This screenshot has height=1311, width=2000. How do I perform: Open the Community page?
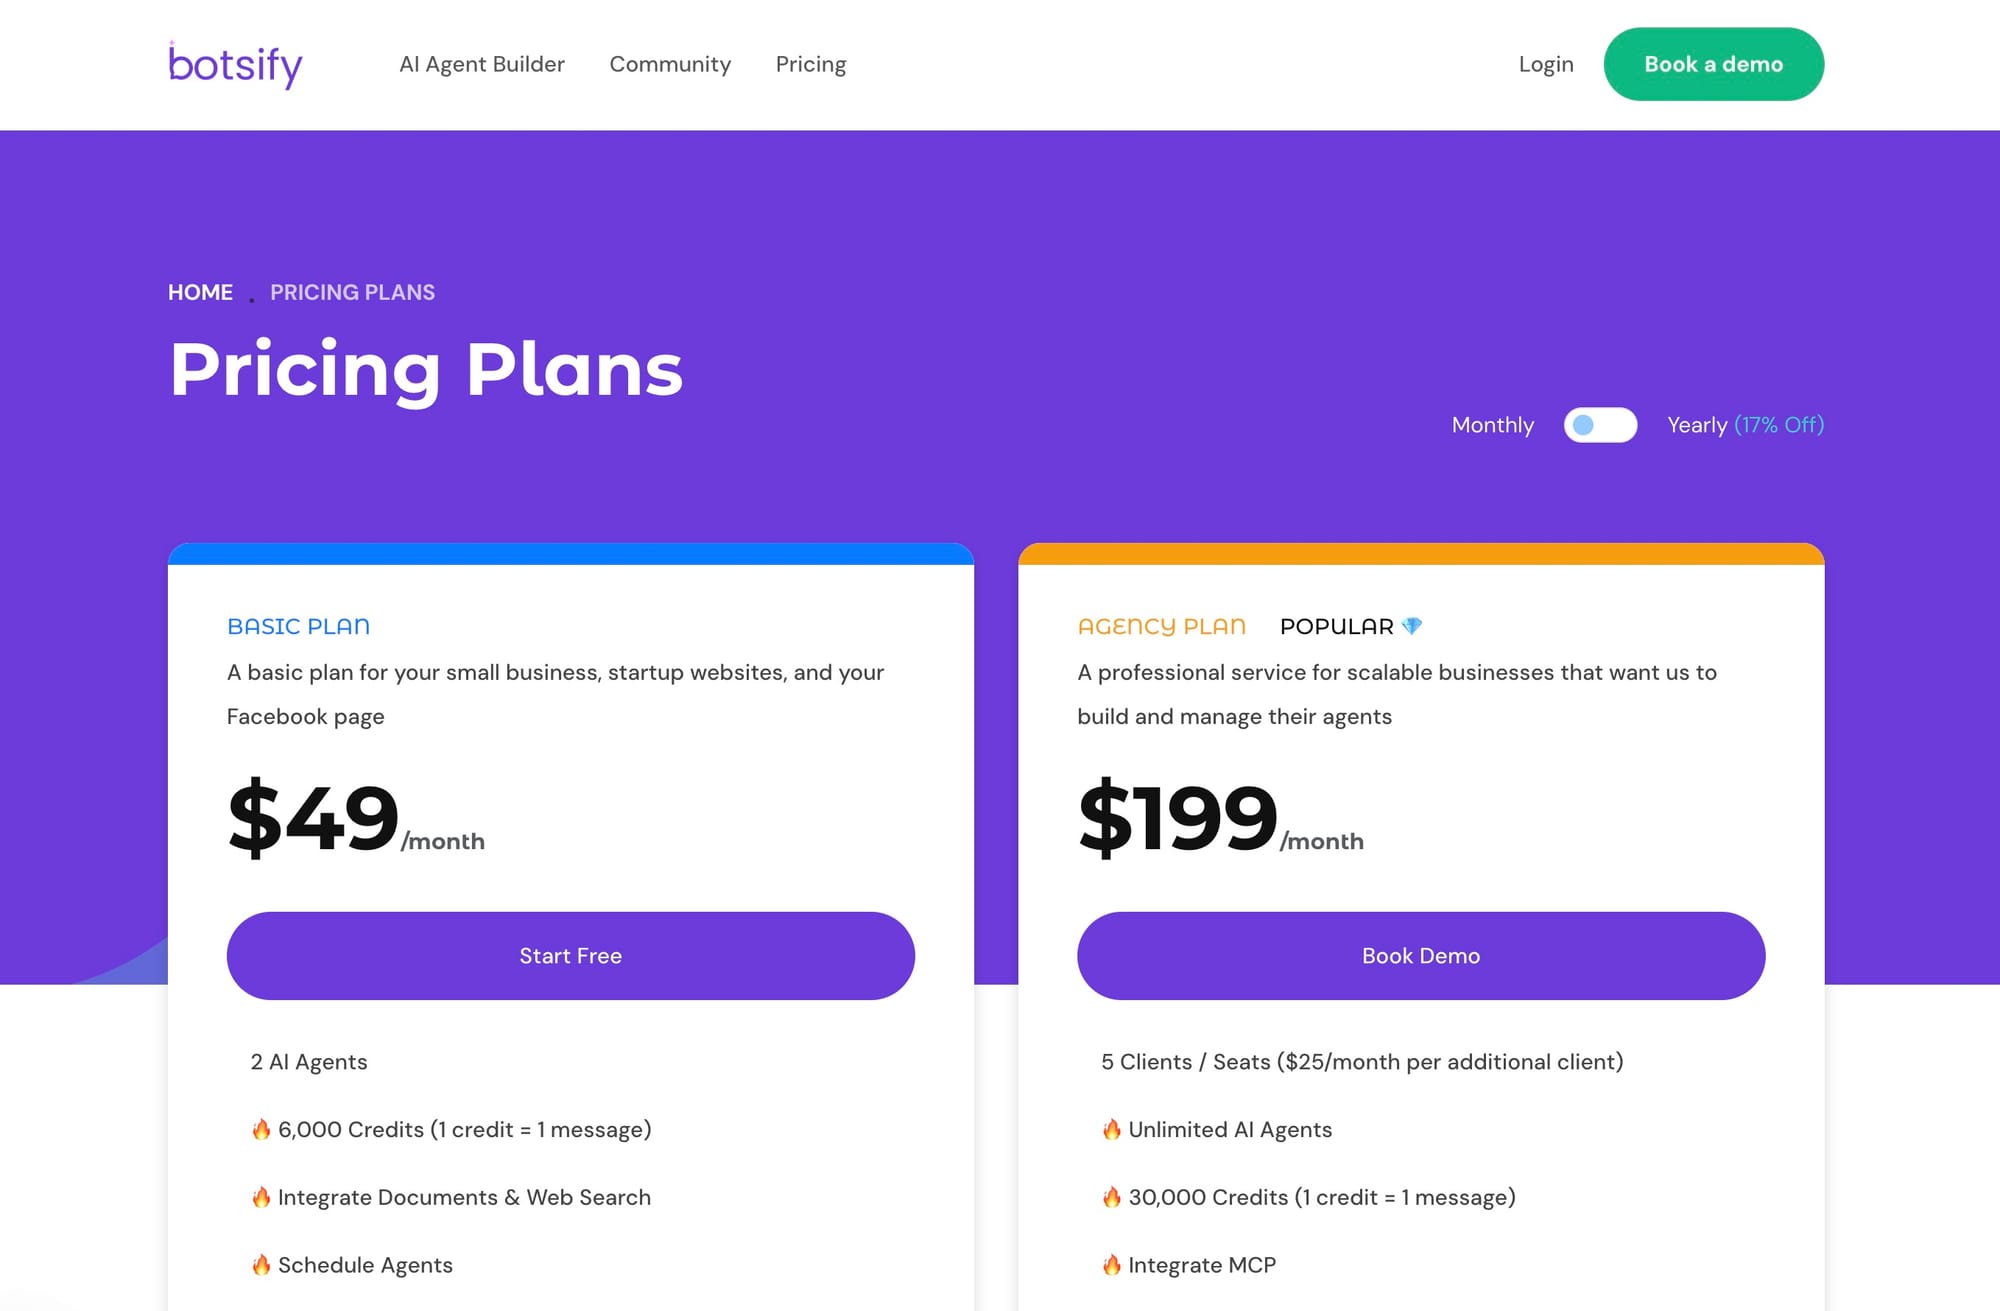(x=670, y=64)
